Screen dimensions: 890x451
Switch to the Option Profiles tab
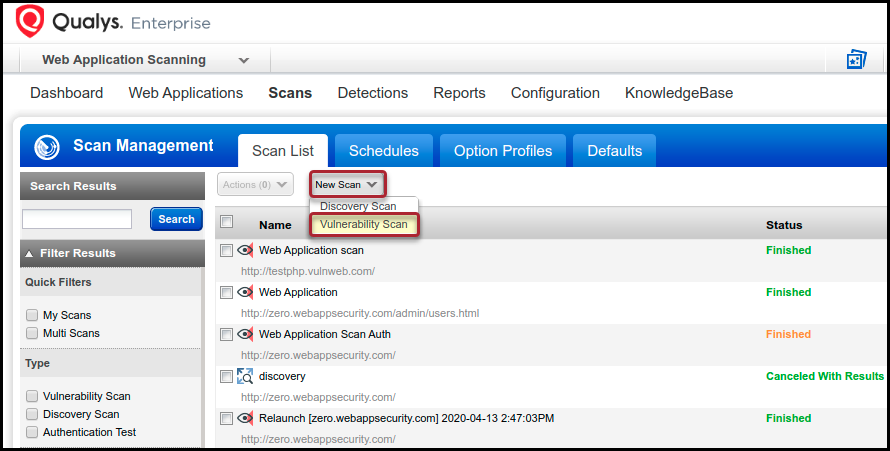[503, 151]
